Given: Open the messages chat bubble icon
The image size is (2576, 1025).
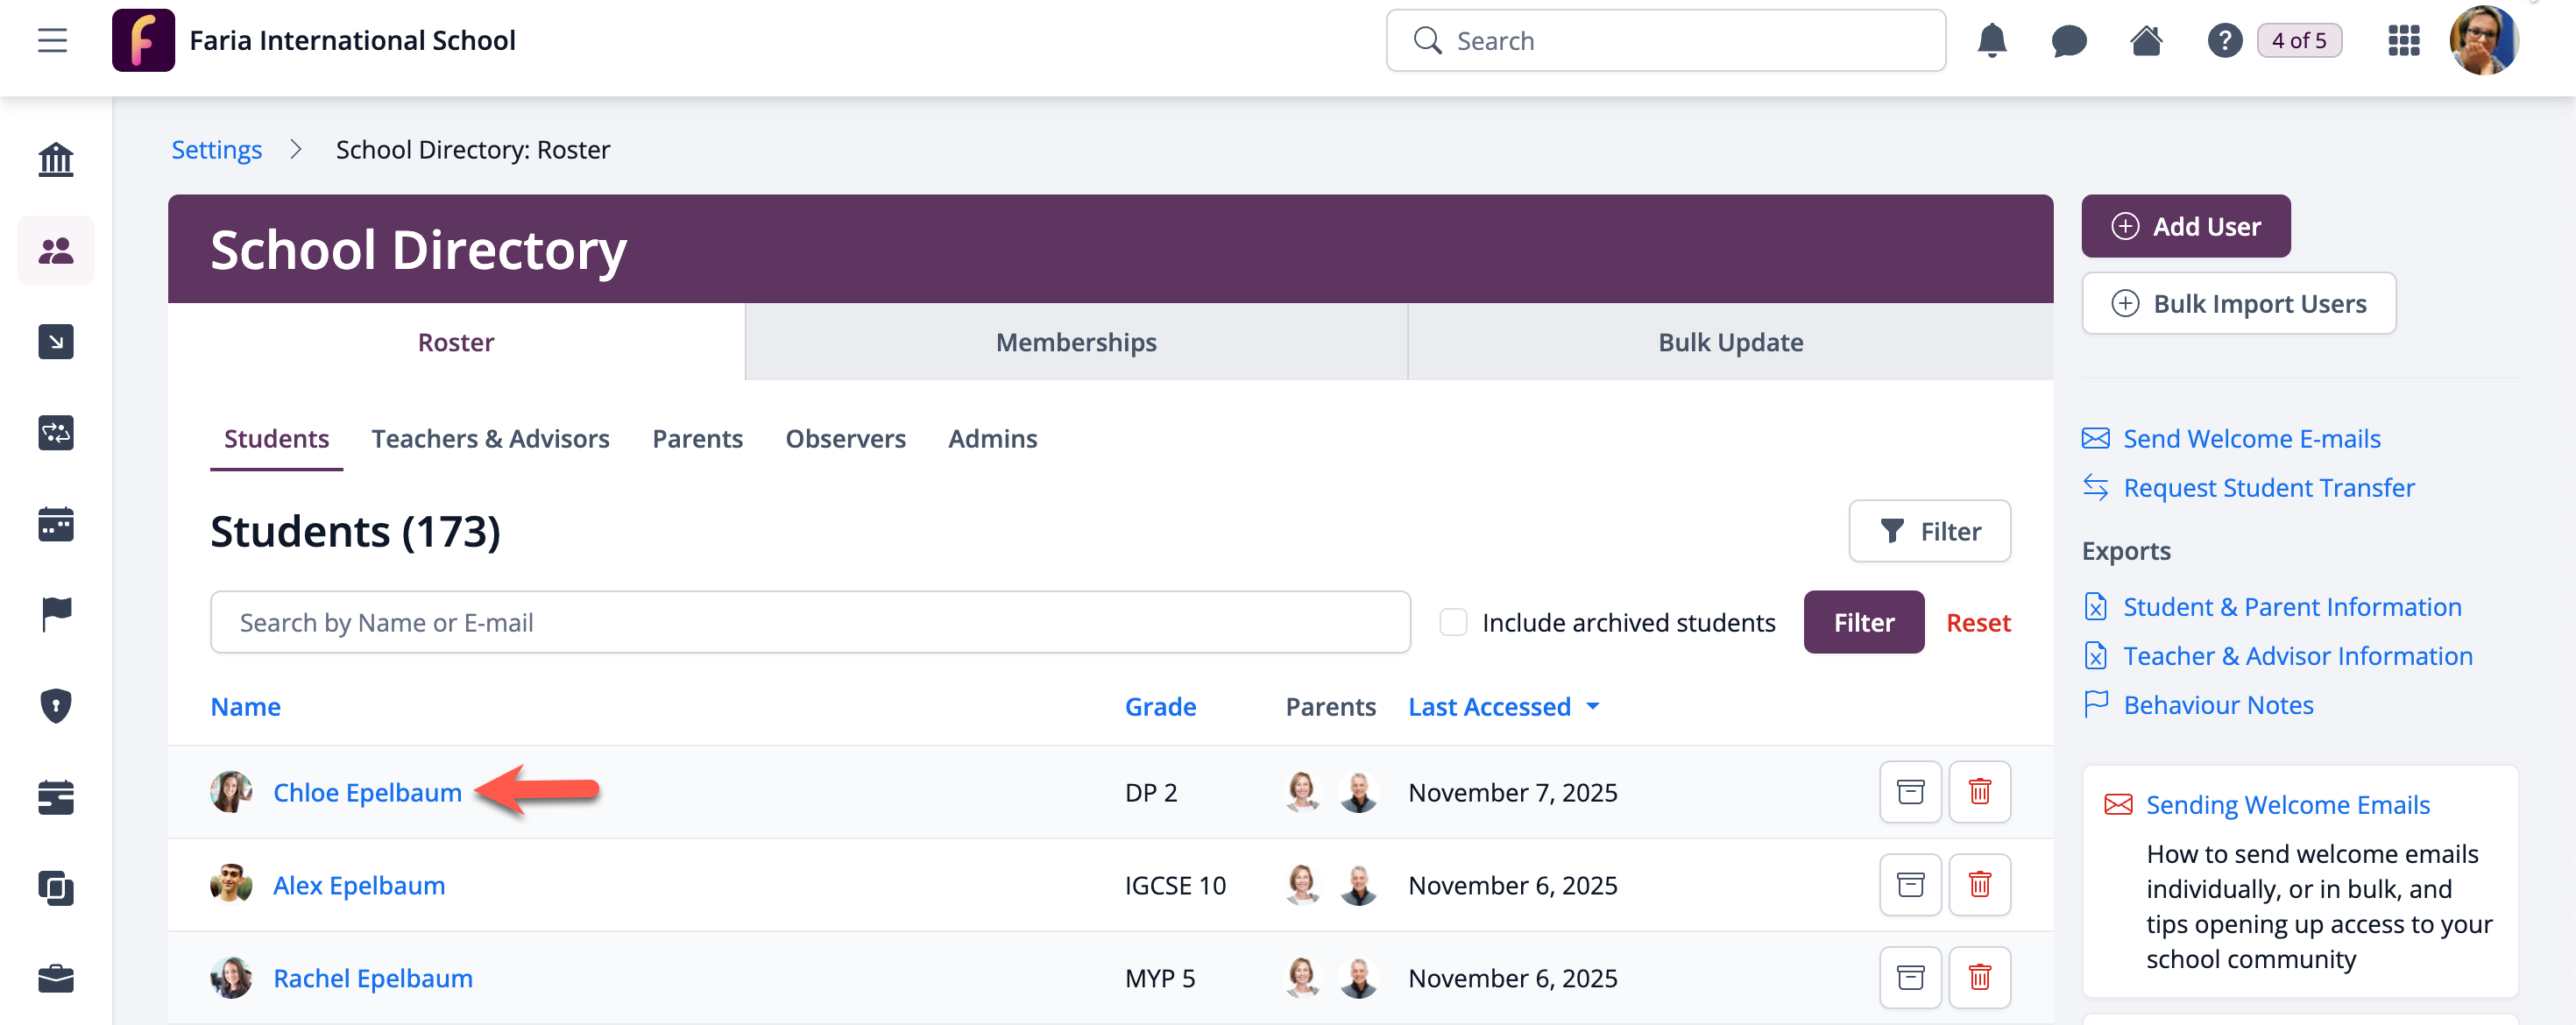Looking at the screenshot, I should [2067, 40].
